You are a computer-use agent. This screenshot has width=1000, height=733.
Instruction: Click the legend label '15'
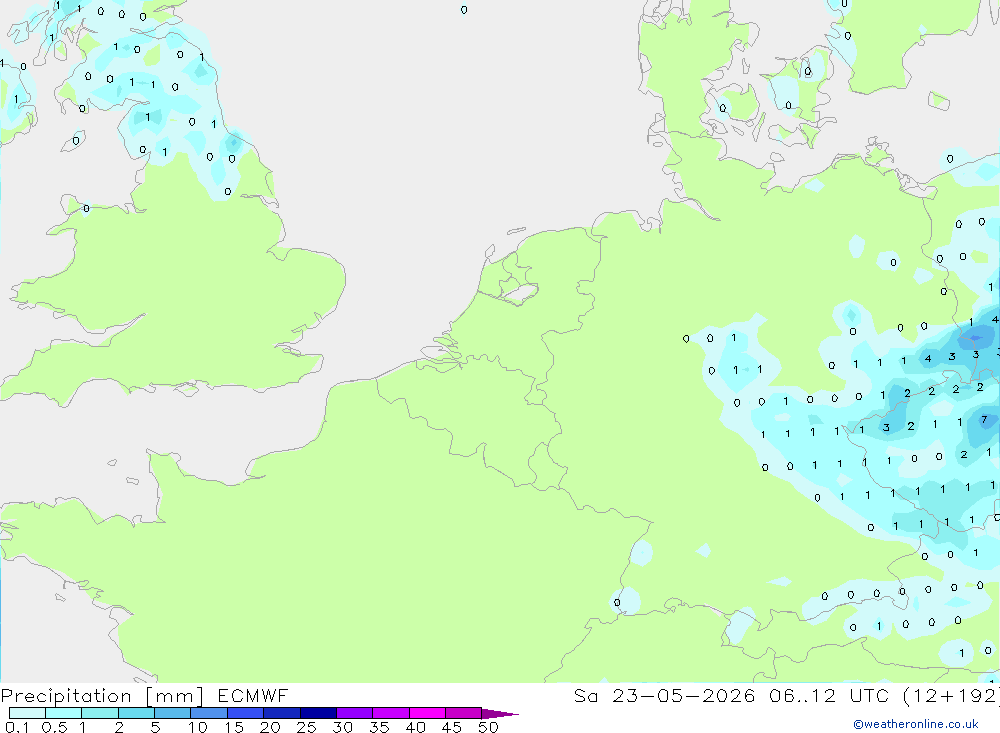click(x=234, y=727)
